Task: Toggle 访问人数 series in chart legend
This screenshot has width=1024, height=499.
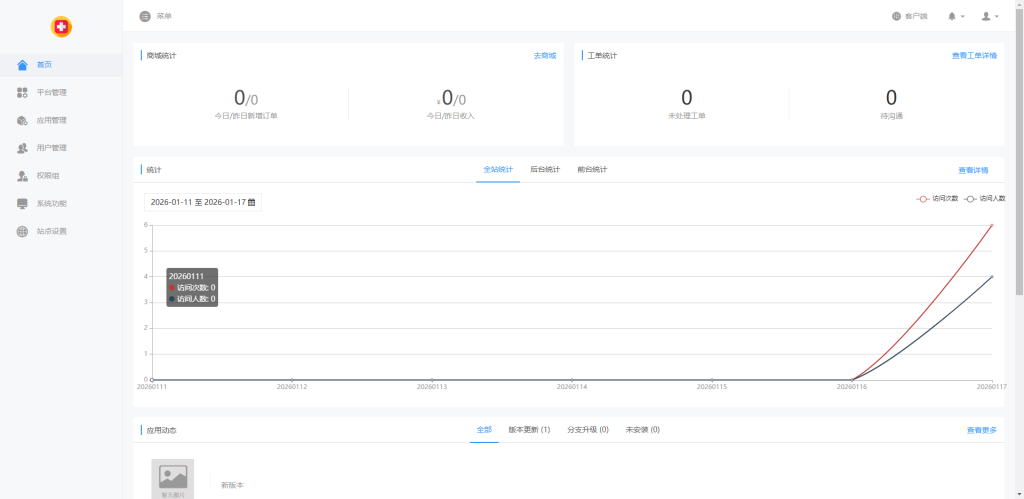Action: coord(984,198)
